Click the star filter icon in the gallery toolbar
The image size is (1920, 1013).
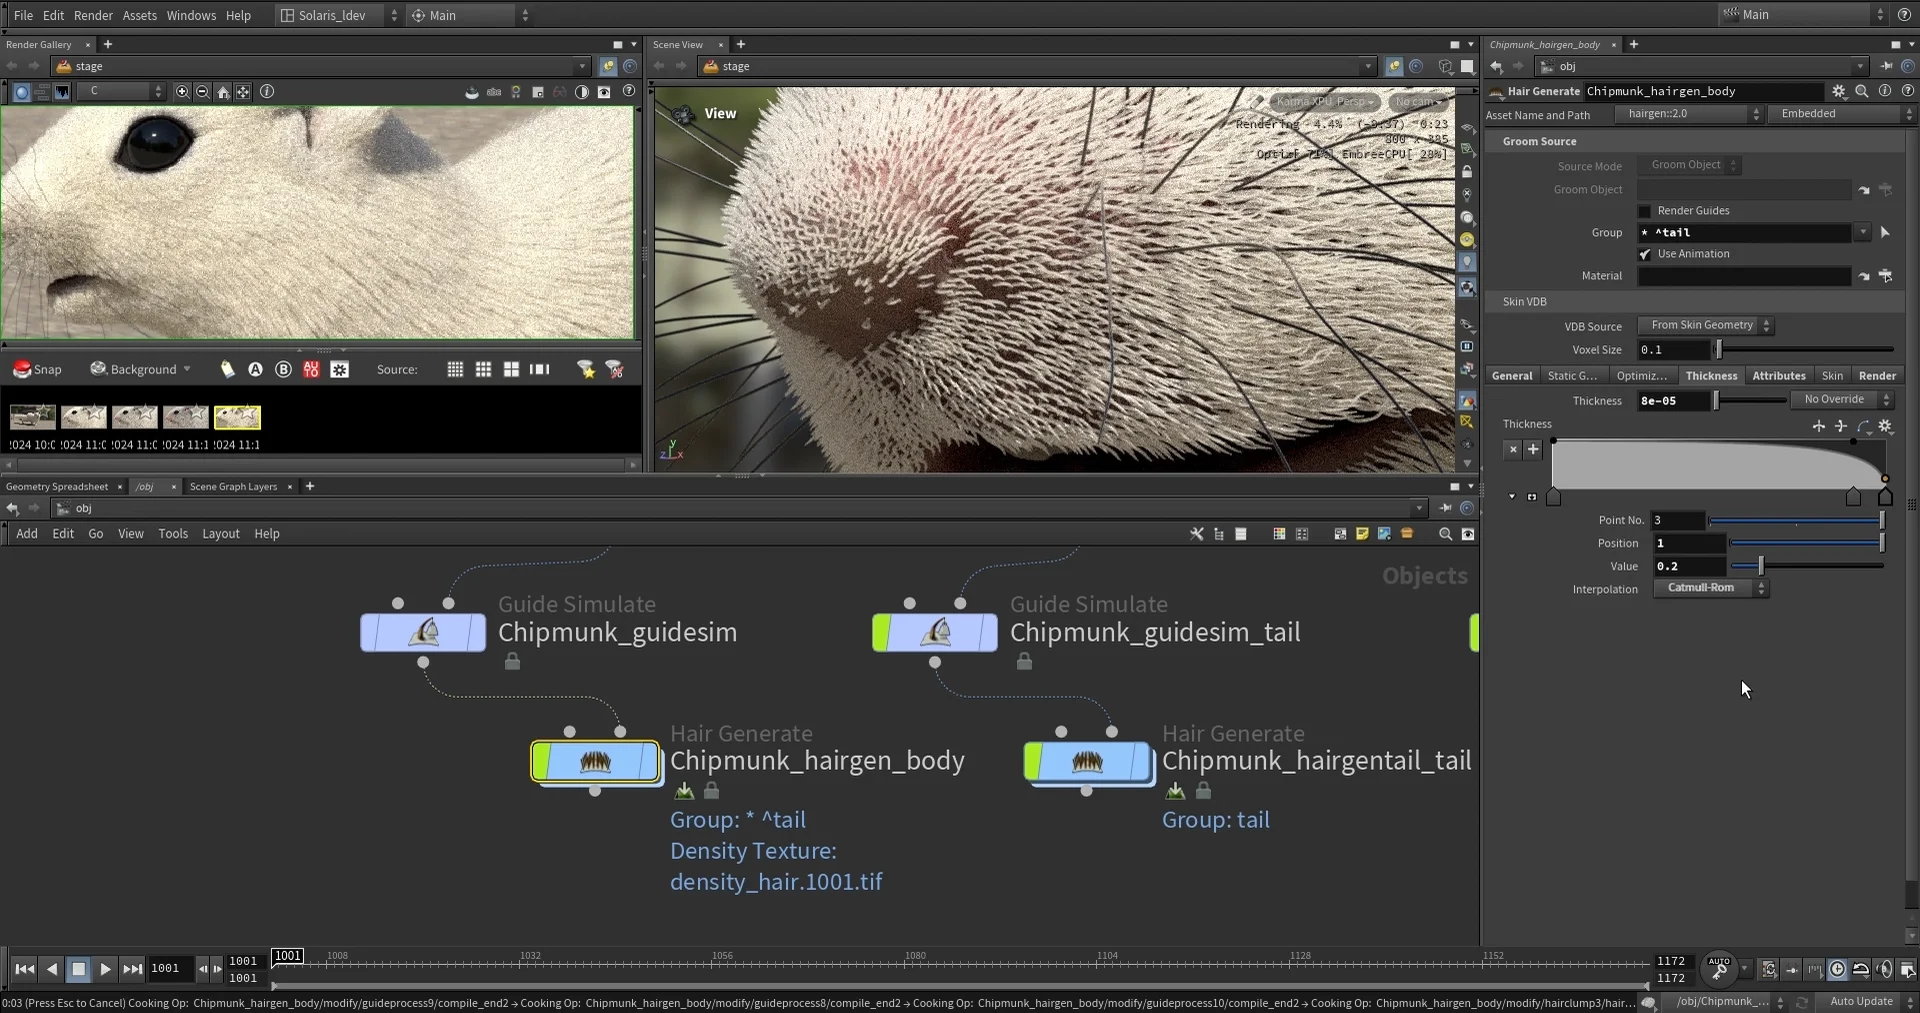(x=586, y=369)
